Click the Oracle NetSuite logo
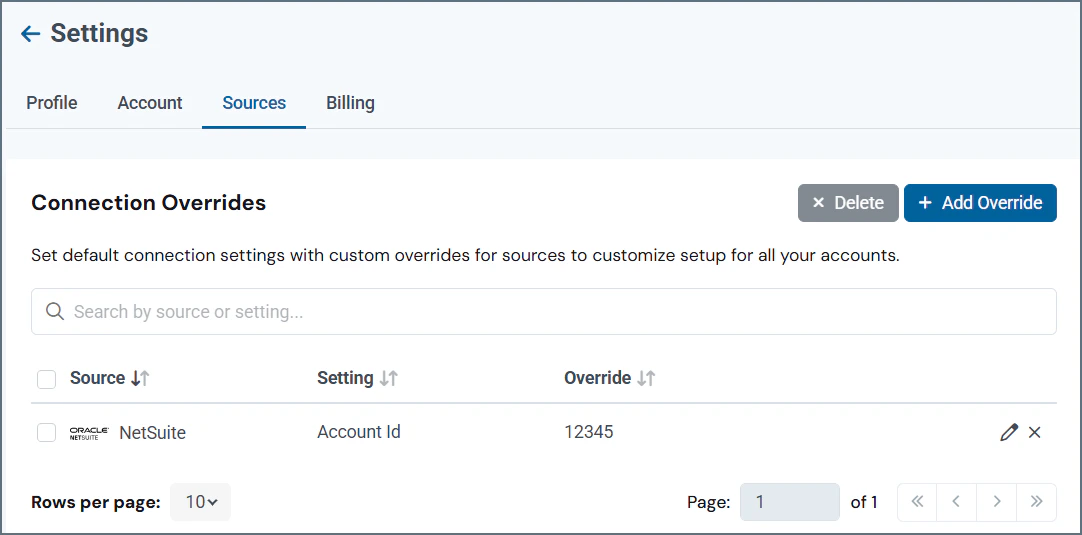This screenshot has height=535, width=1082. tap(89, 433)
